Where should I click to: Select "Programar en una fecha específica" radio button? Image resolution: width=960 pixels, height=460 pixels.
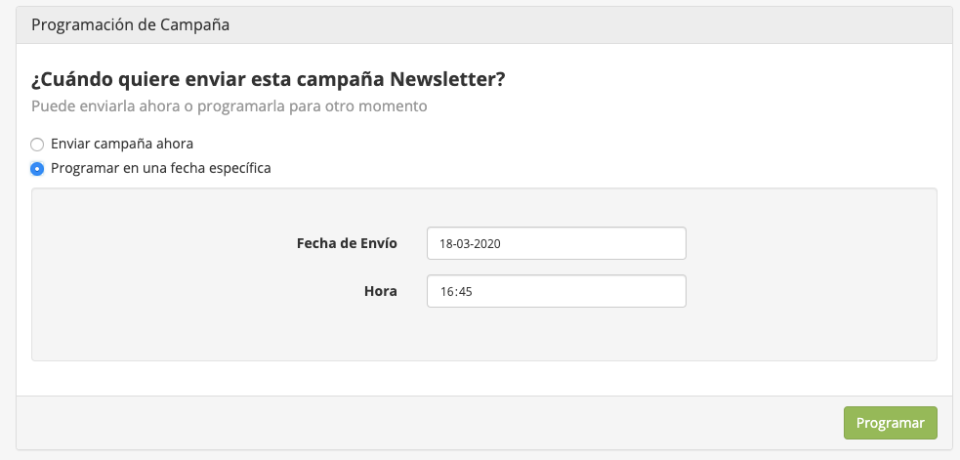pos(37,168)
